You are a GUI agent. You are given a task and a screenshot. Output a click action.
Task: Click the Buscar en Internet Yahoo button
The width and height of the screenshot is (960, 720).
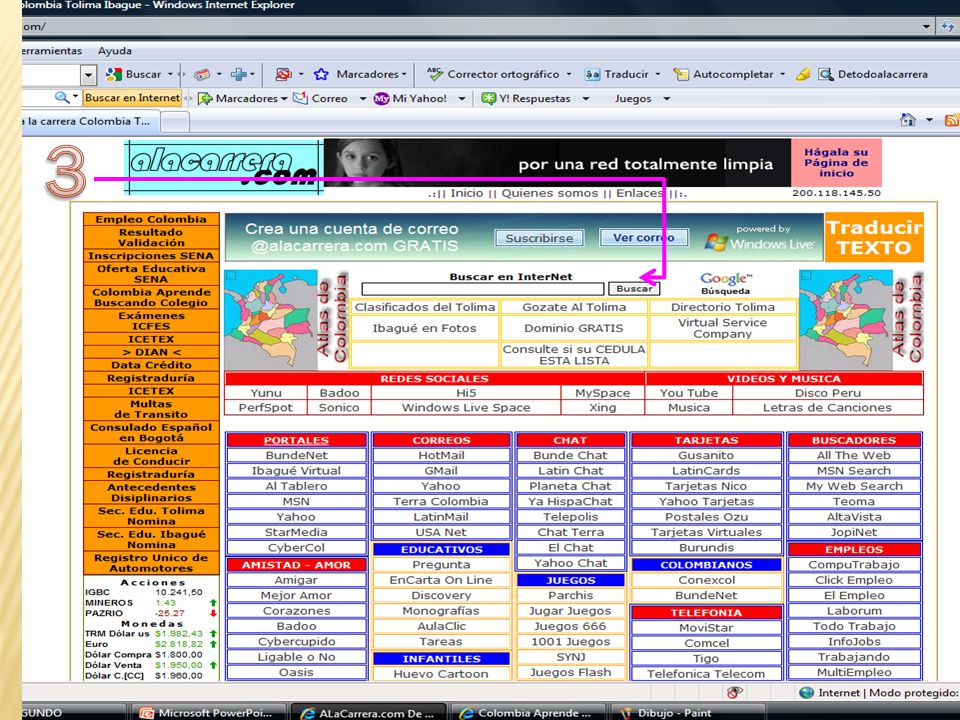pos(132,97)
